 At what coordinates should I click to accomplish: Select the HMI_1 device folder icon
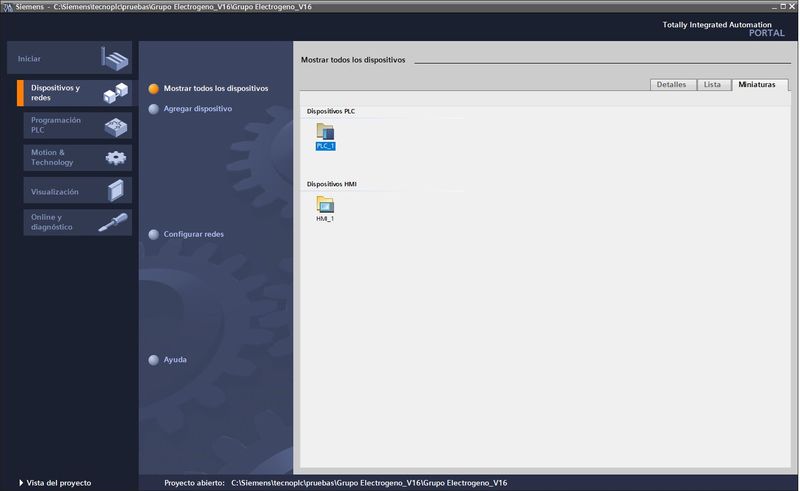coord(325,204)
